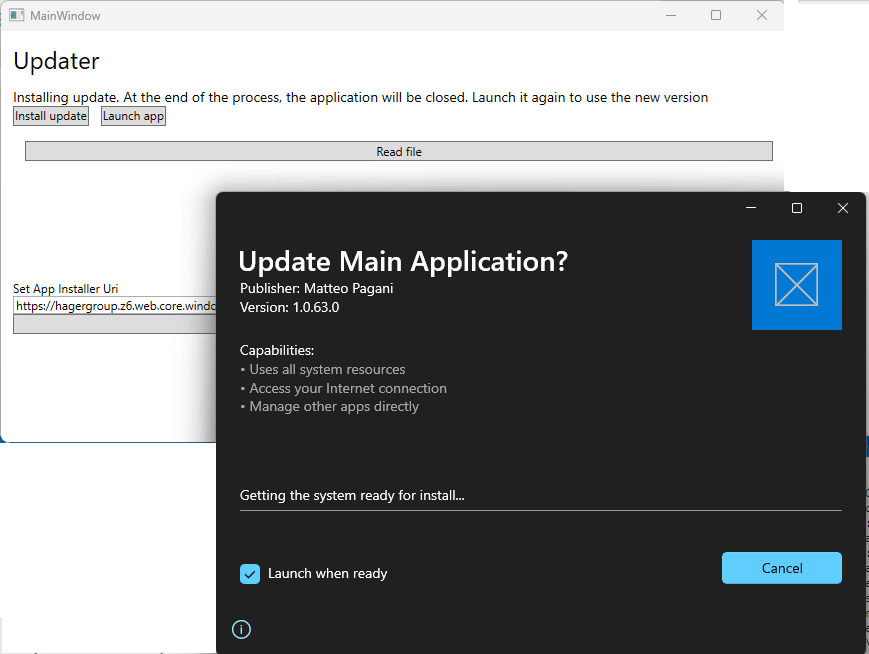Click the Capabilities: heading
869x654 pixels.
pyautogui.click(x=277, y=351)
